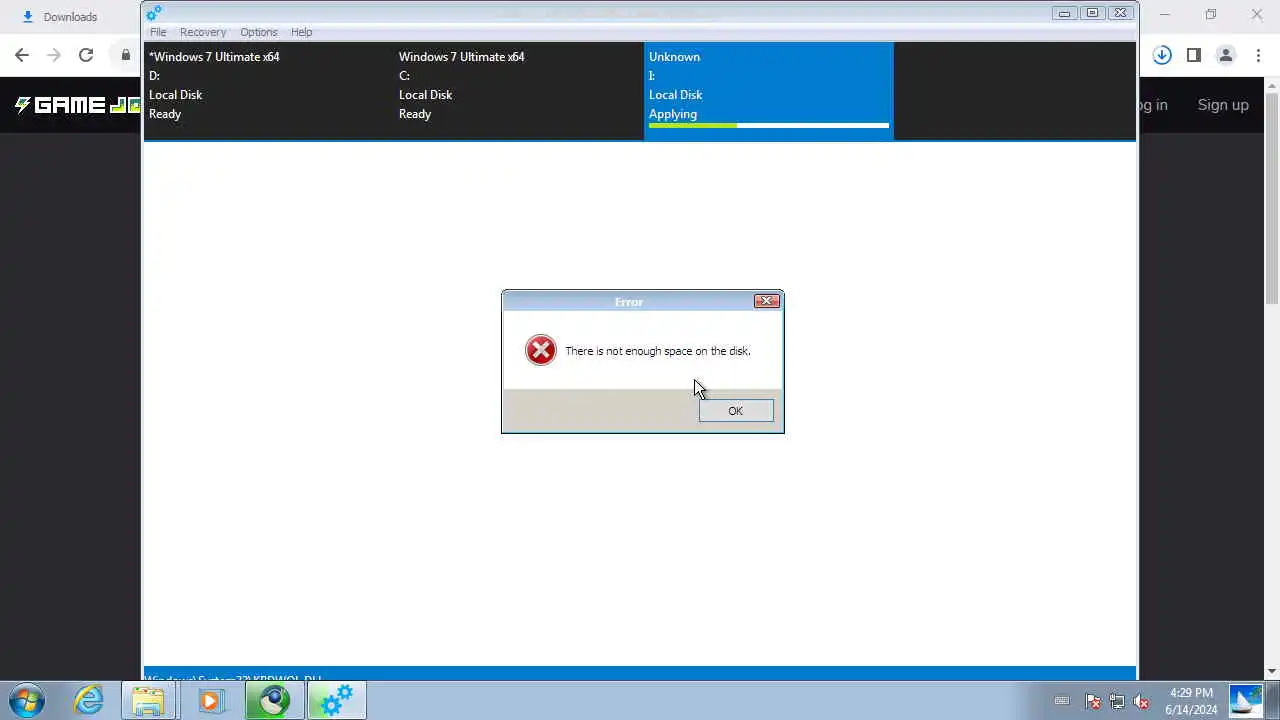Open the Windows Start menu

point(27,700)
